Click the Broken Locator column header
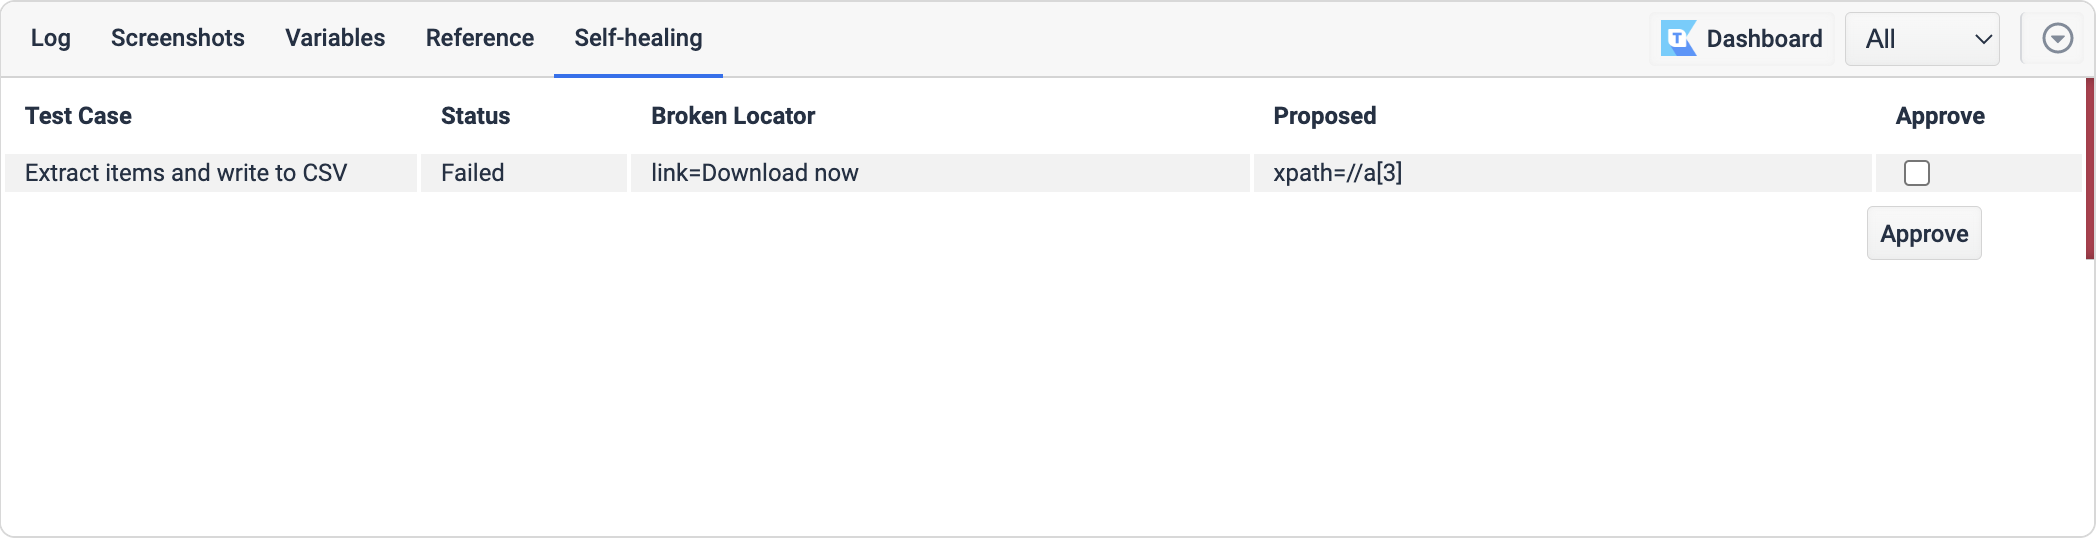This screenshot has height=540, width=2096. coord(733,116)
